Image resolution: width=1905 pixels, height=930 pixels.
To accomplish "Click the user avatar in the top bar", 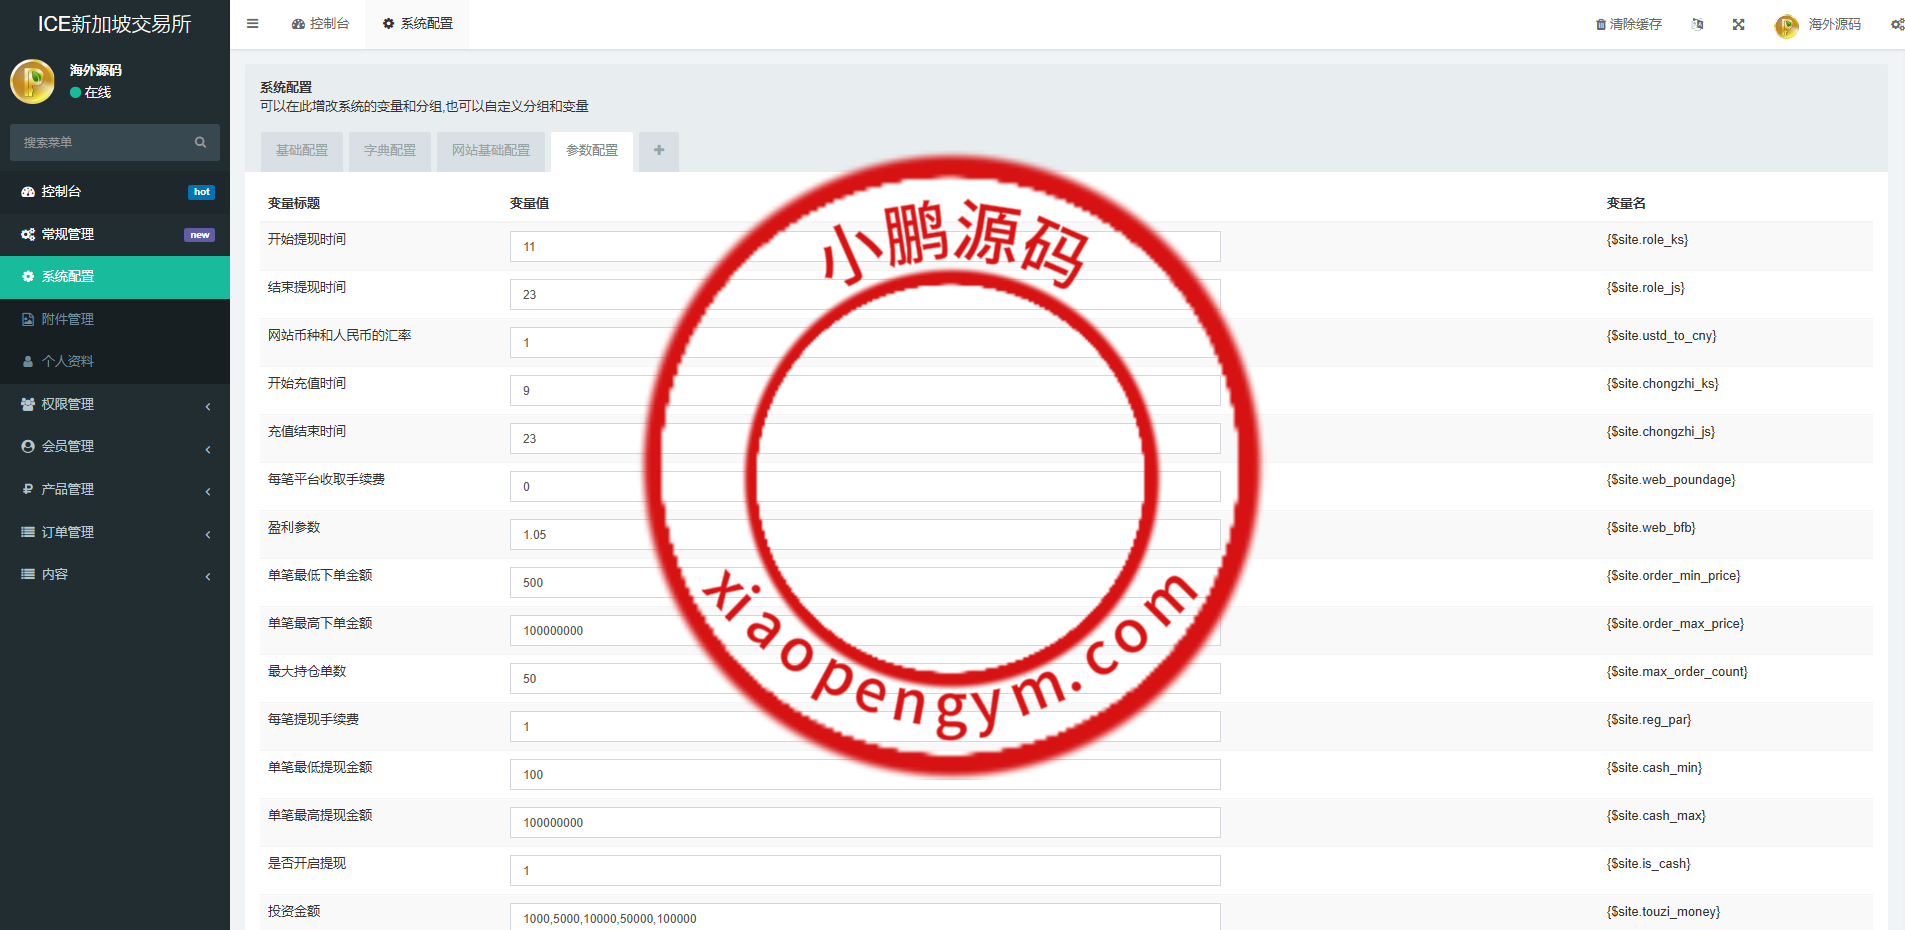I will click(x=1786, y=26).
